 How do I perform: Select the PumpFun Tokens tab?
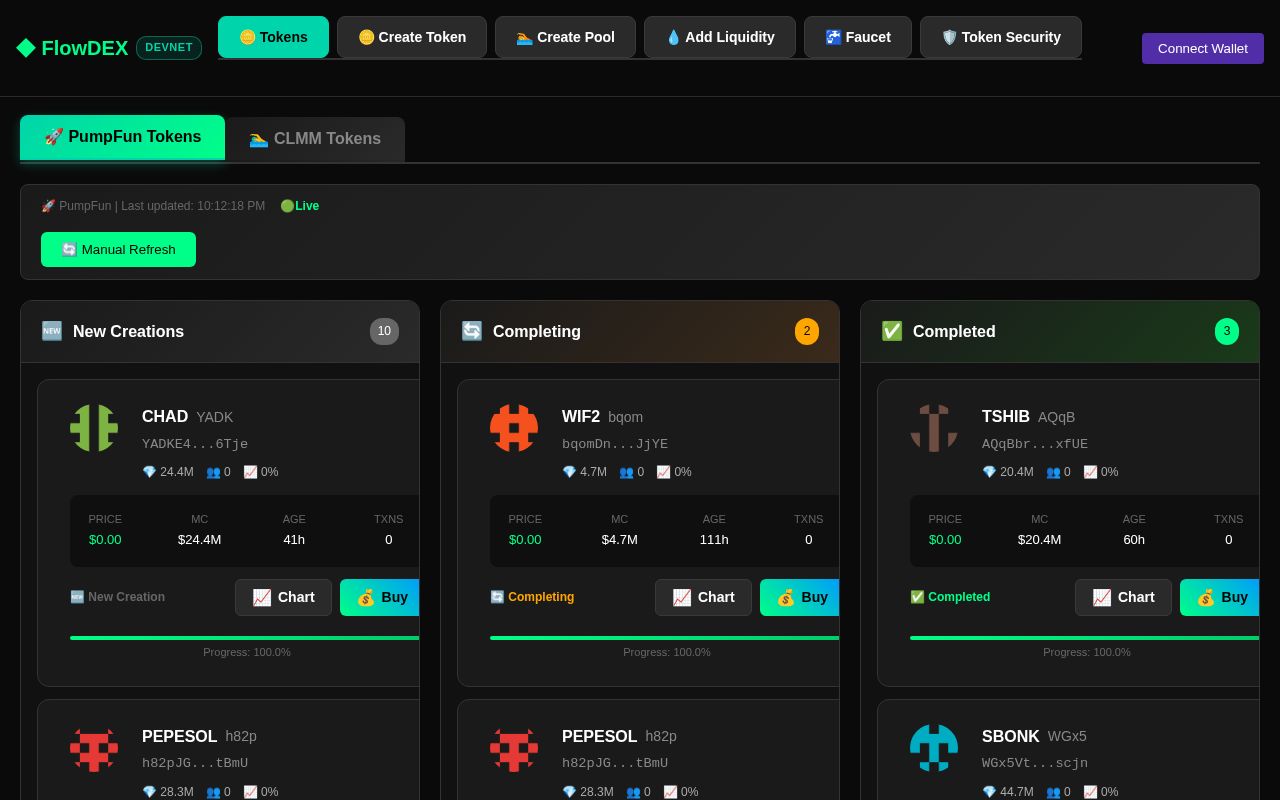pos(123,137)
